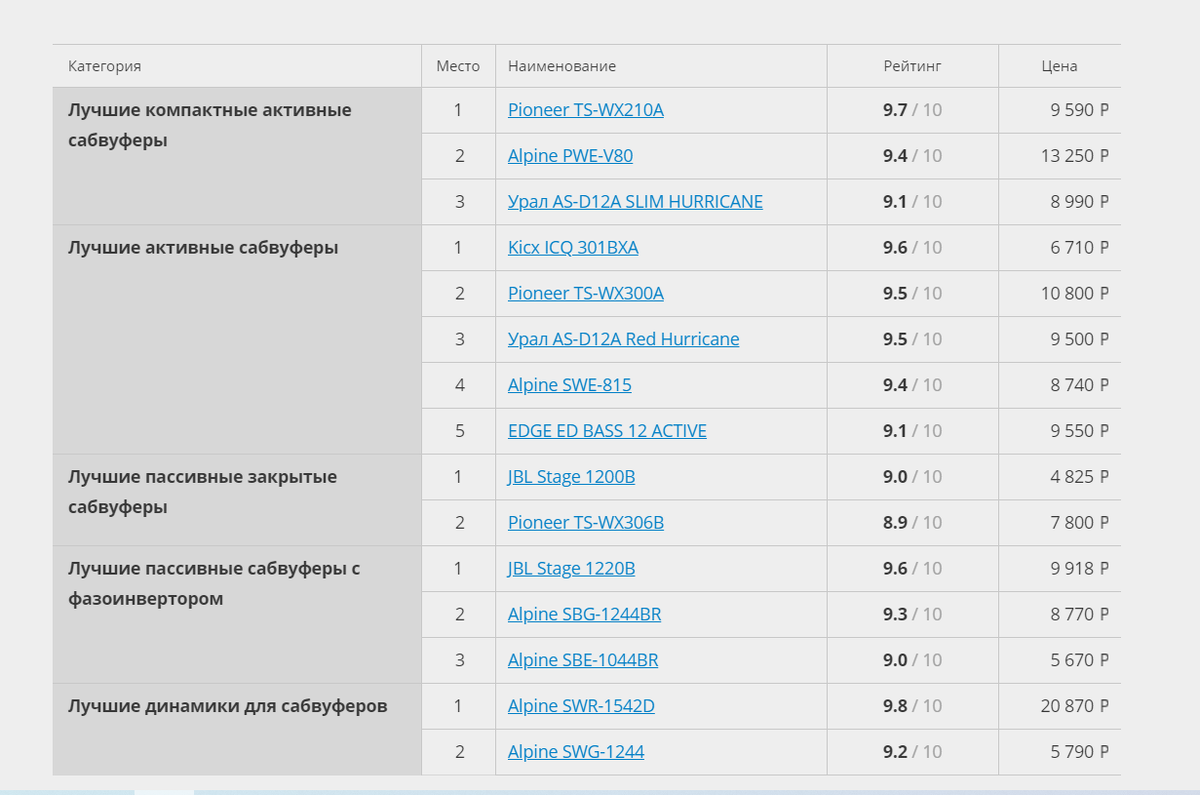The image size is (1200, 795).
Task: Click rating of Kicx ICQ 301BXA row
Action: click(x=912, y=248)
